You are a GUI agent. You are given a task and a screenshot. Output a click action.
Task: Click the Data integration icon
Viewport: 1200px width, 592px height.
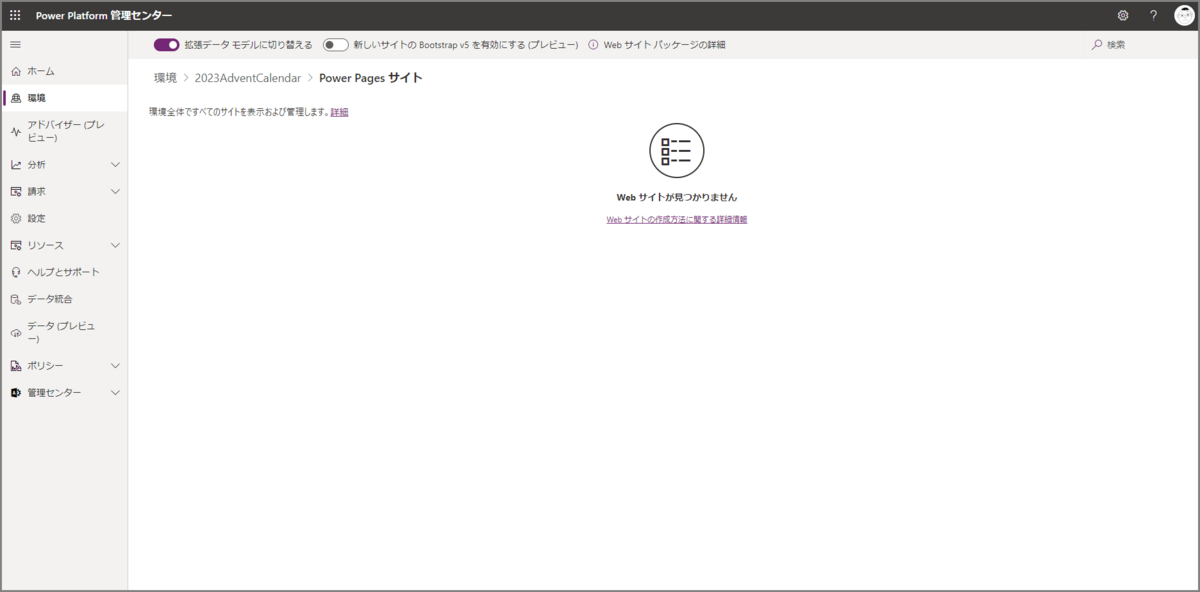(x=15, y=299)
